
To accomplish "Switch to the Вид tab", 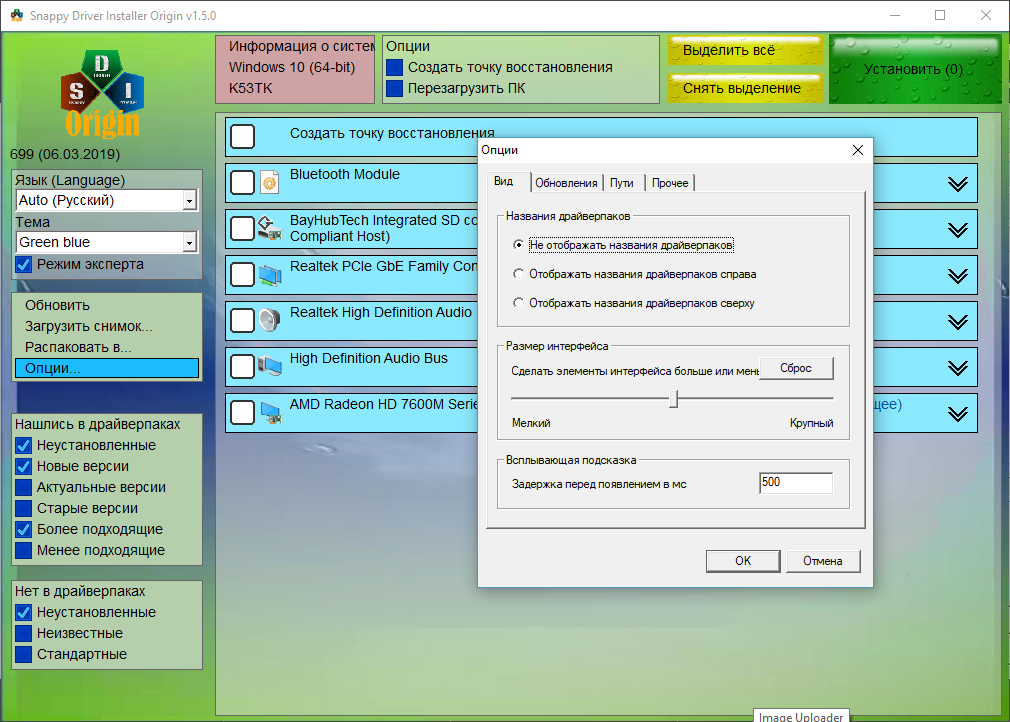I will point(508,182).
